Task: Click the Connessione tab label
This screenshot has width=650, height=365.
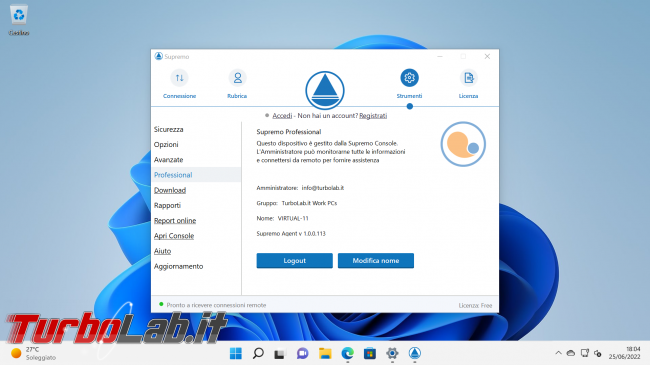Action: tap(179, 96)
